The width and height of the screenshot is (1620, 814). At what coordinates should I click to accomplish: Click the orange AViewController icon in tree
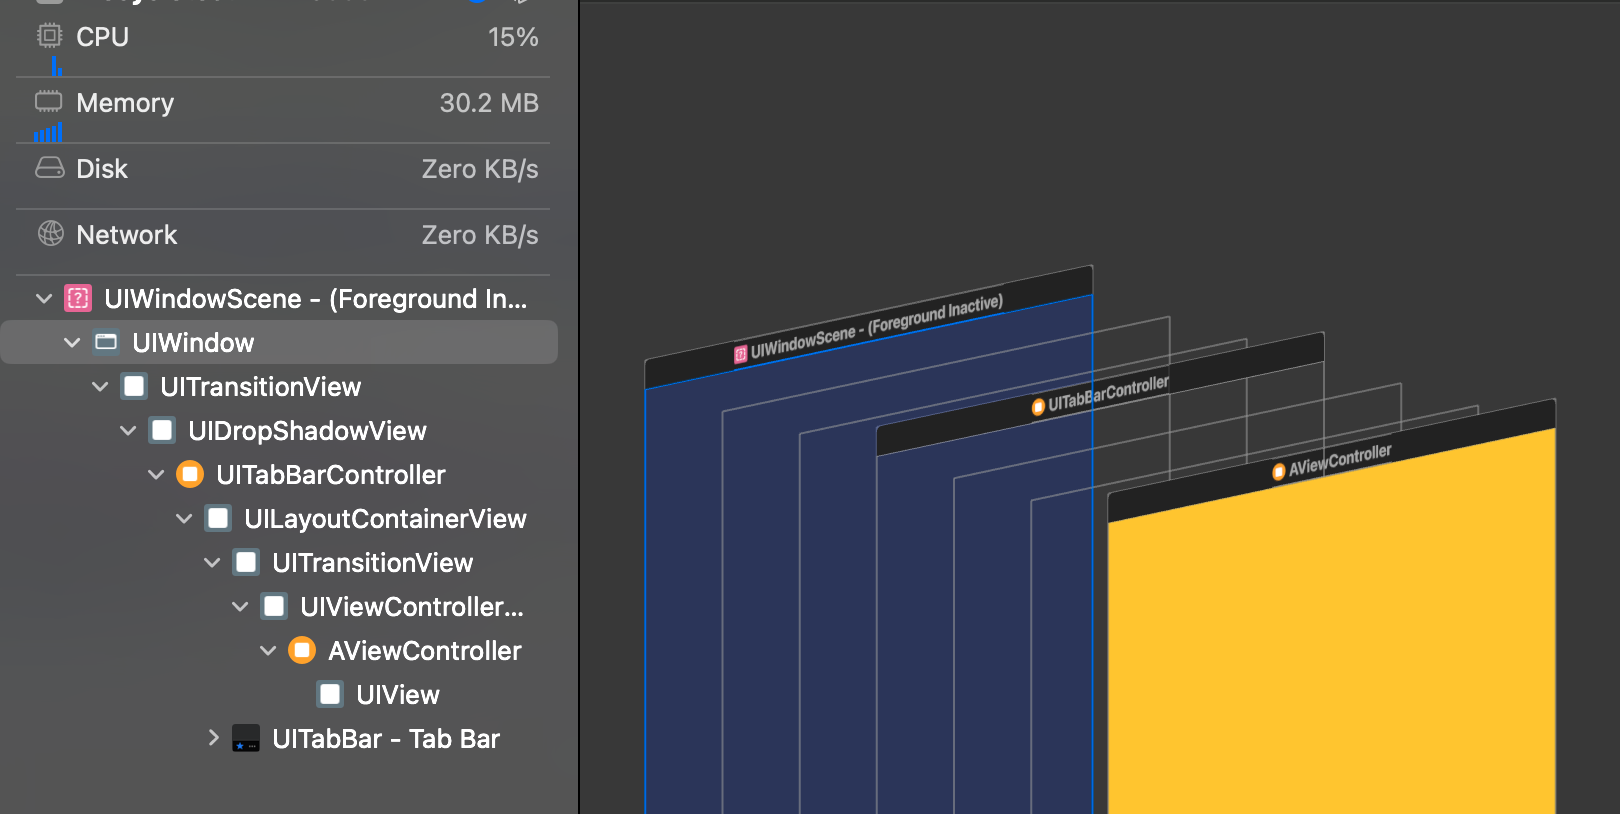tap(302, 650)
